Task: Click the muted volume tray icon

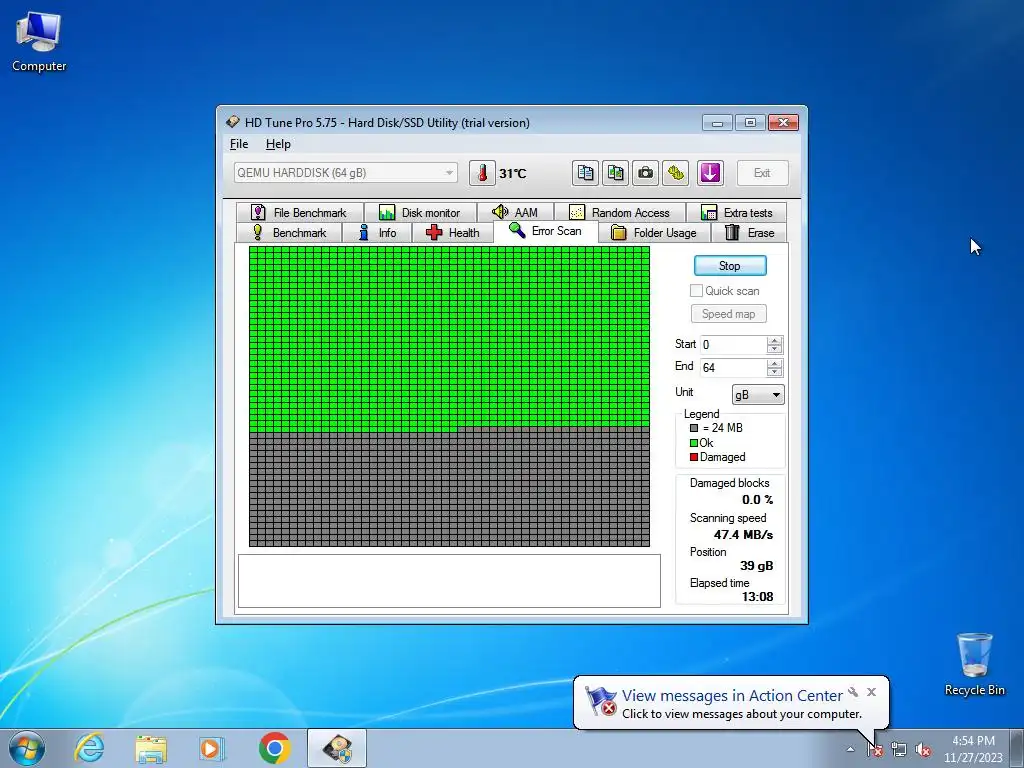Action: click(922, 750)
